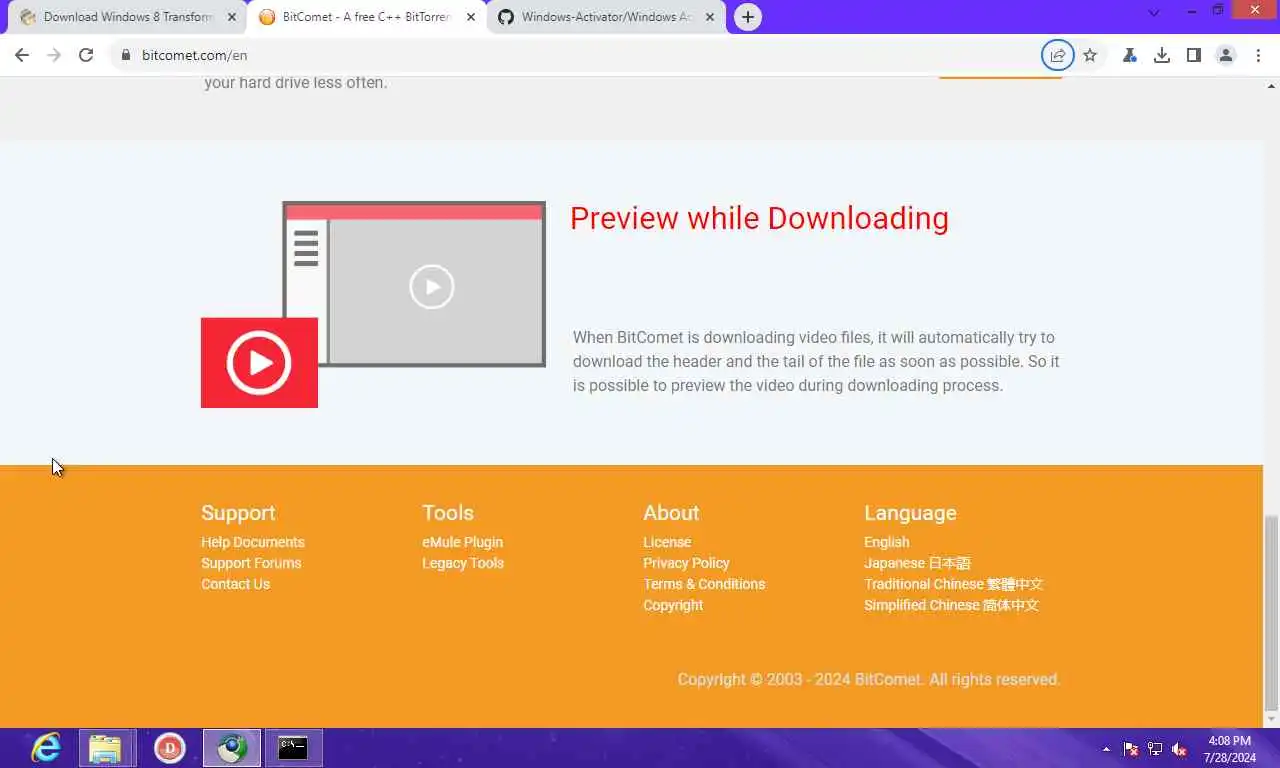Close the Windows-Activator GitHub tab
Image resolution: width=1280 pixels, height=768 pixels.
point(710,17)
